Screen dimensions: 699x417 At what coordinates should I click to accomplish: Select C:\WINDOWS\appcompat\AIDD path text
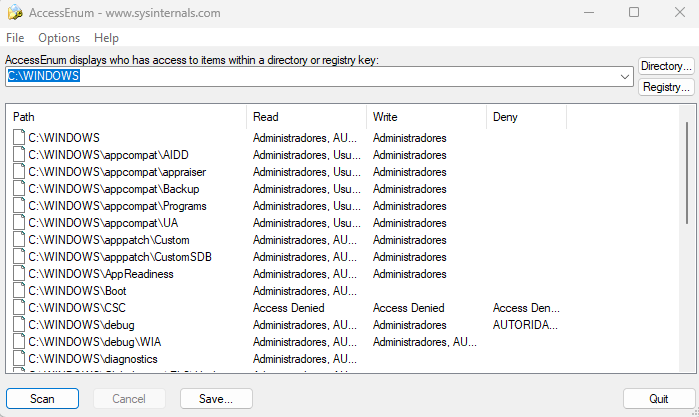pos(108,155)
